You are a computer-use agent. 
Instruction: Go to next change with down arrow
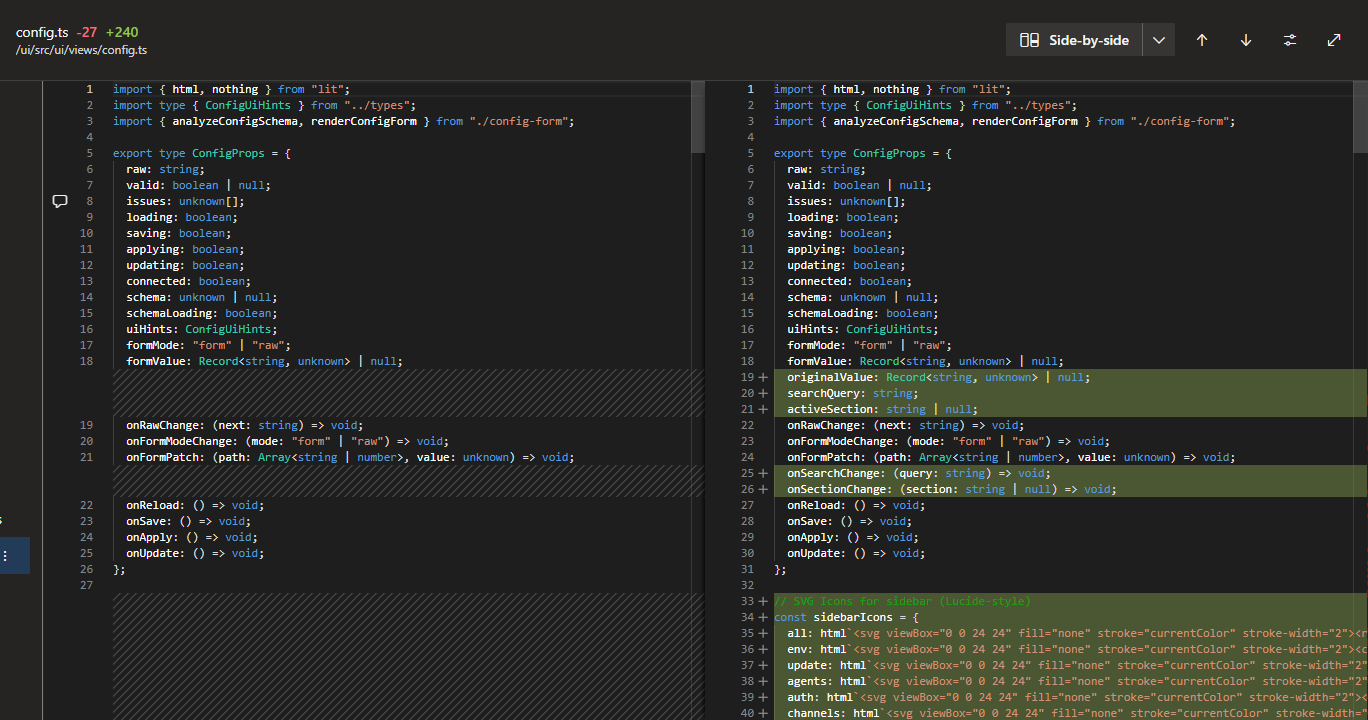coord(1246,40)
